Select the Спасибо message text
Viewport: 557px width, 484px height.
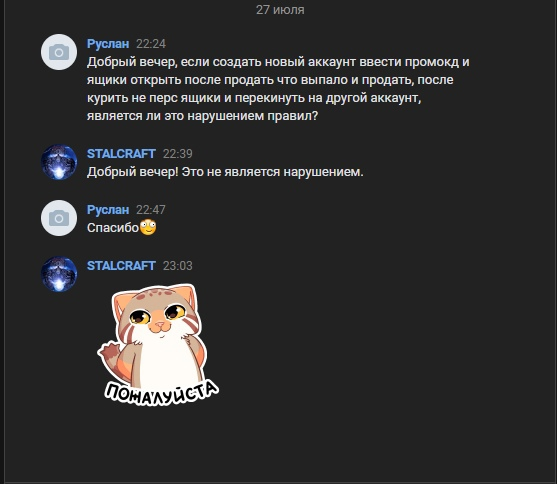point(113,228)
